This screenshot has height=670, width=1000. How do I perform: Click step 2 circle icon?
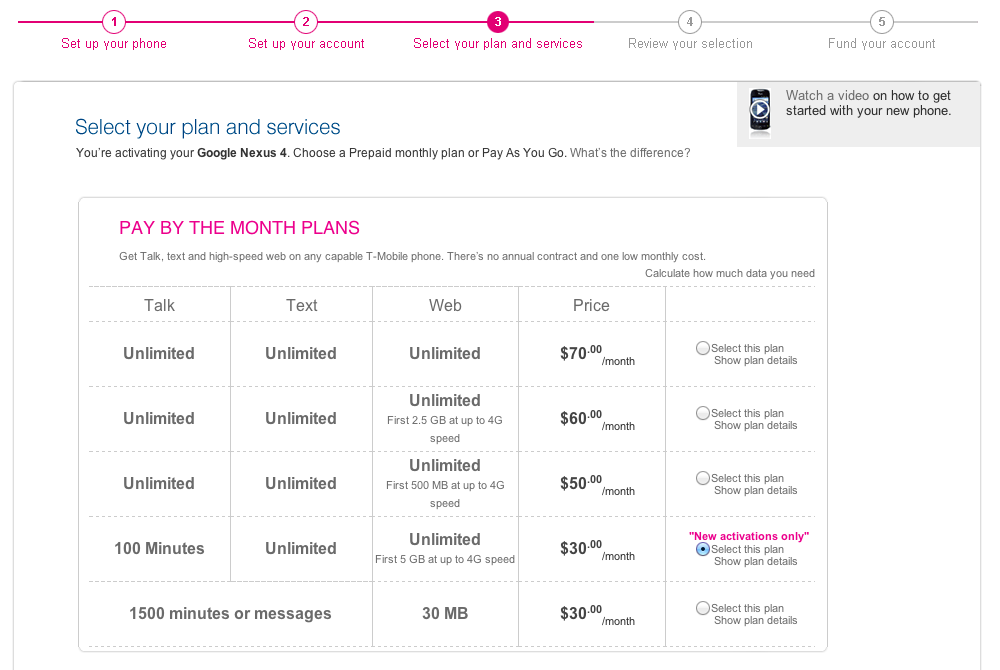[x=306, y=22]
